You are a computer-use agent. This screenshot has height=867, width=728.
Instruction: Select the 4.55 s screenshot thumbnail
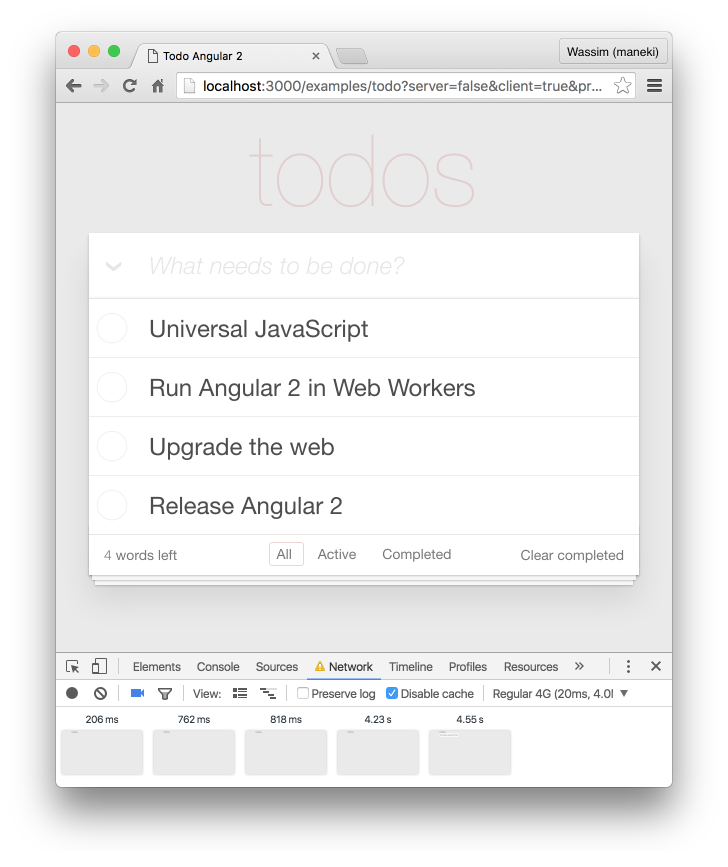pos(470,751)
